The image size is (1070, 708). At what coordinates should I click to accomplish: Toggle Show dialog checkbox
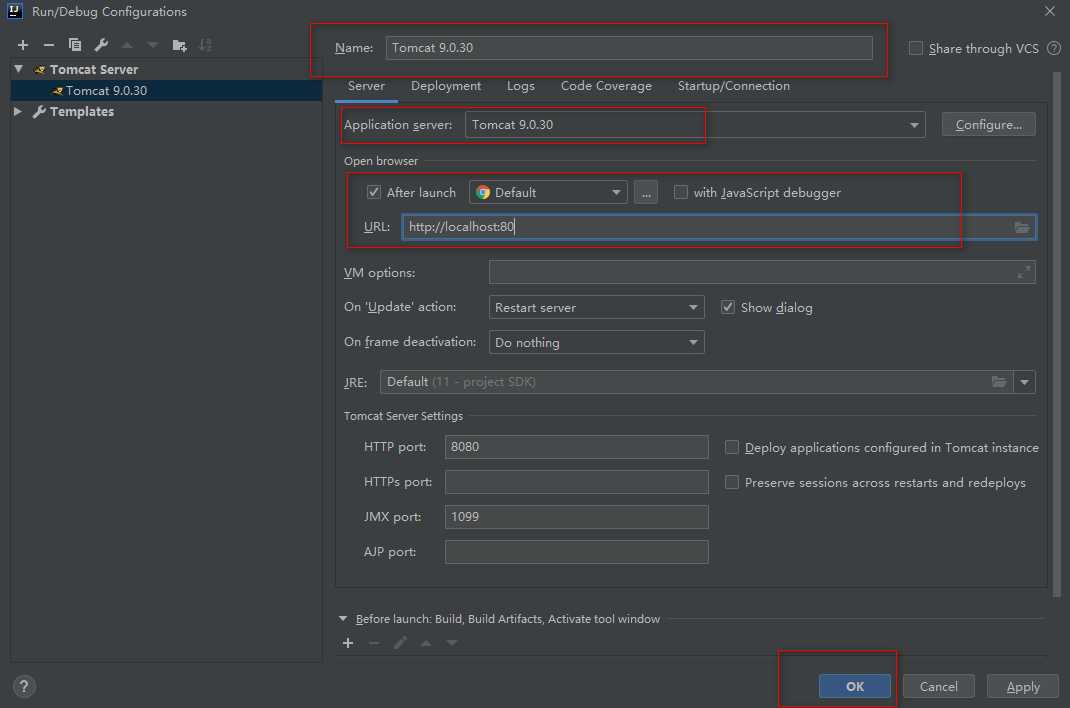point(727,307)
